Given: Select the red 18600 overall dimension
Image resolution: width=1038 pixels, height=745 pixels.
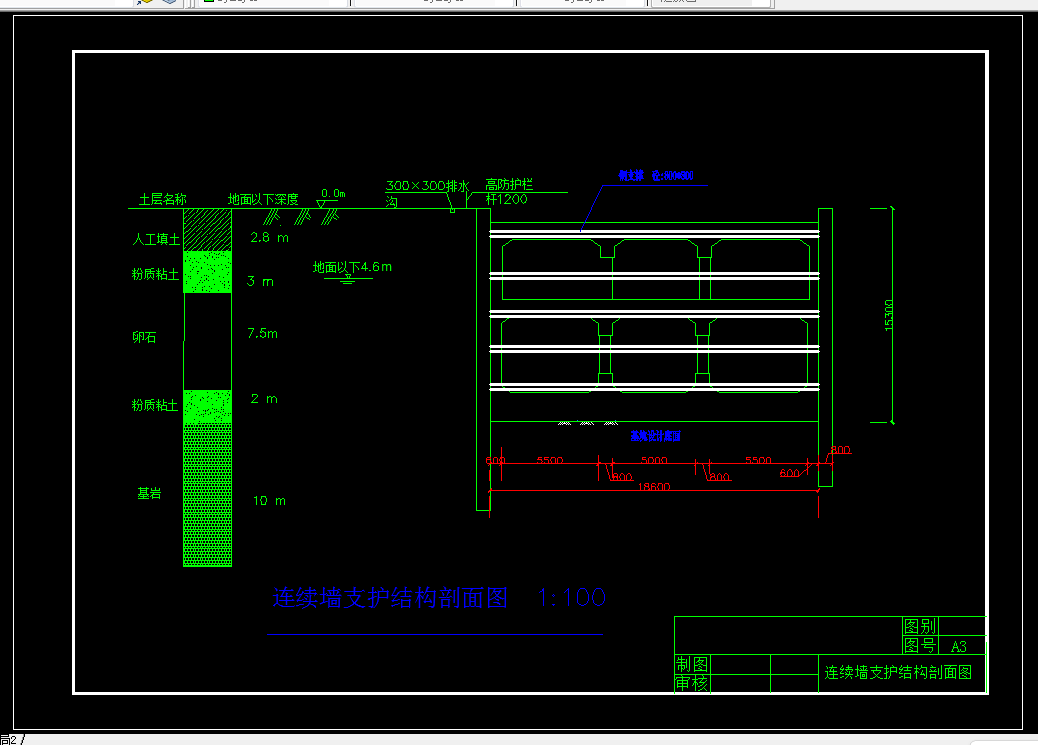Looking at the screenshot, I should pos(654,486).
